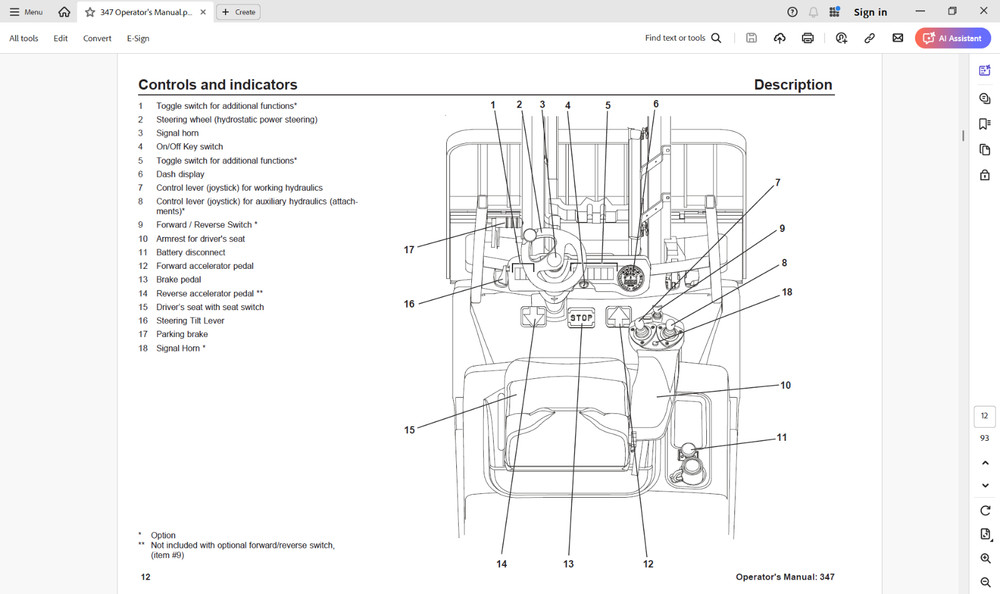Copy a link to the file

tap(869, 38)
